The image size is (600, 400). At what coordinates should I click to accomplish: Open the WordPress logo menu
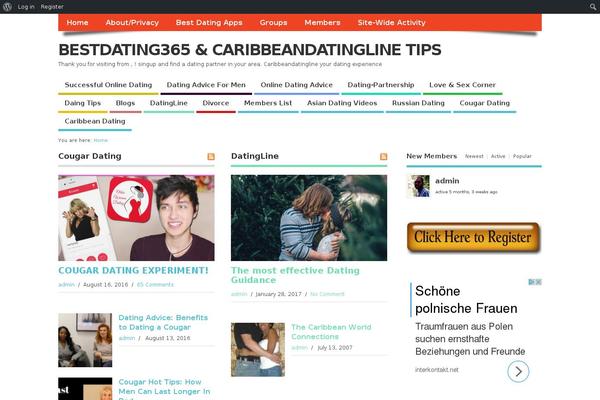(x=7, y=7)
